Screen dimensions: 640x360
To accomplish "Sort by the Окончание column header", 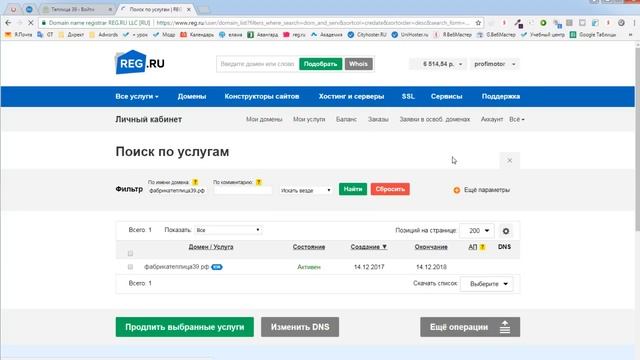I will (x=431, y=247).
